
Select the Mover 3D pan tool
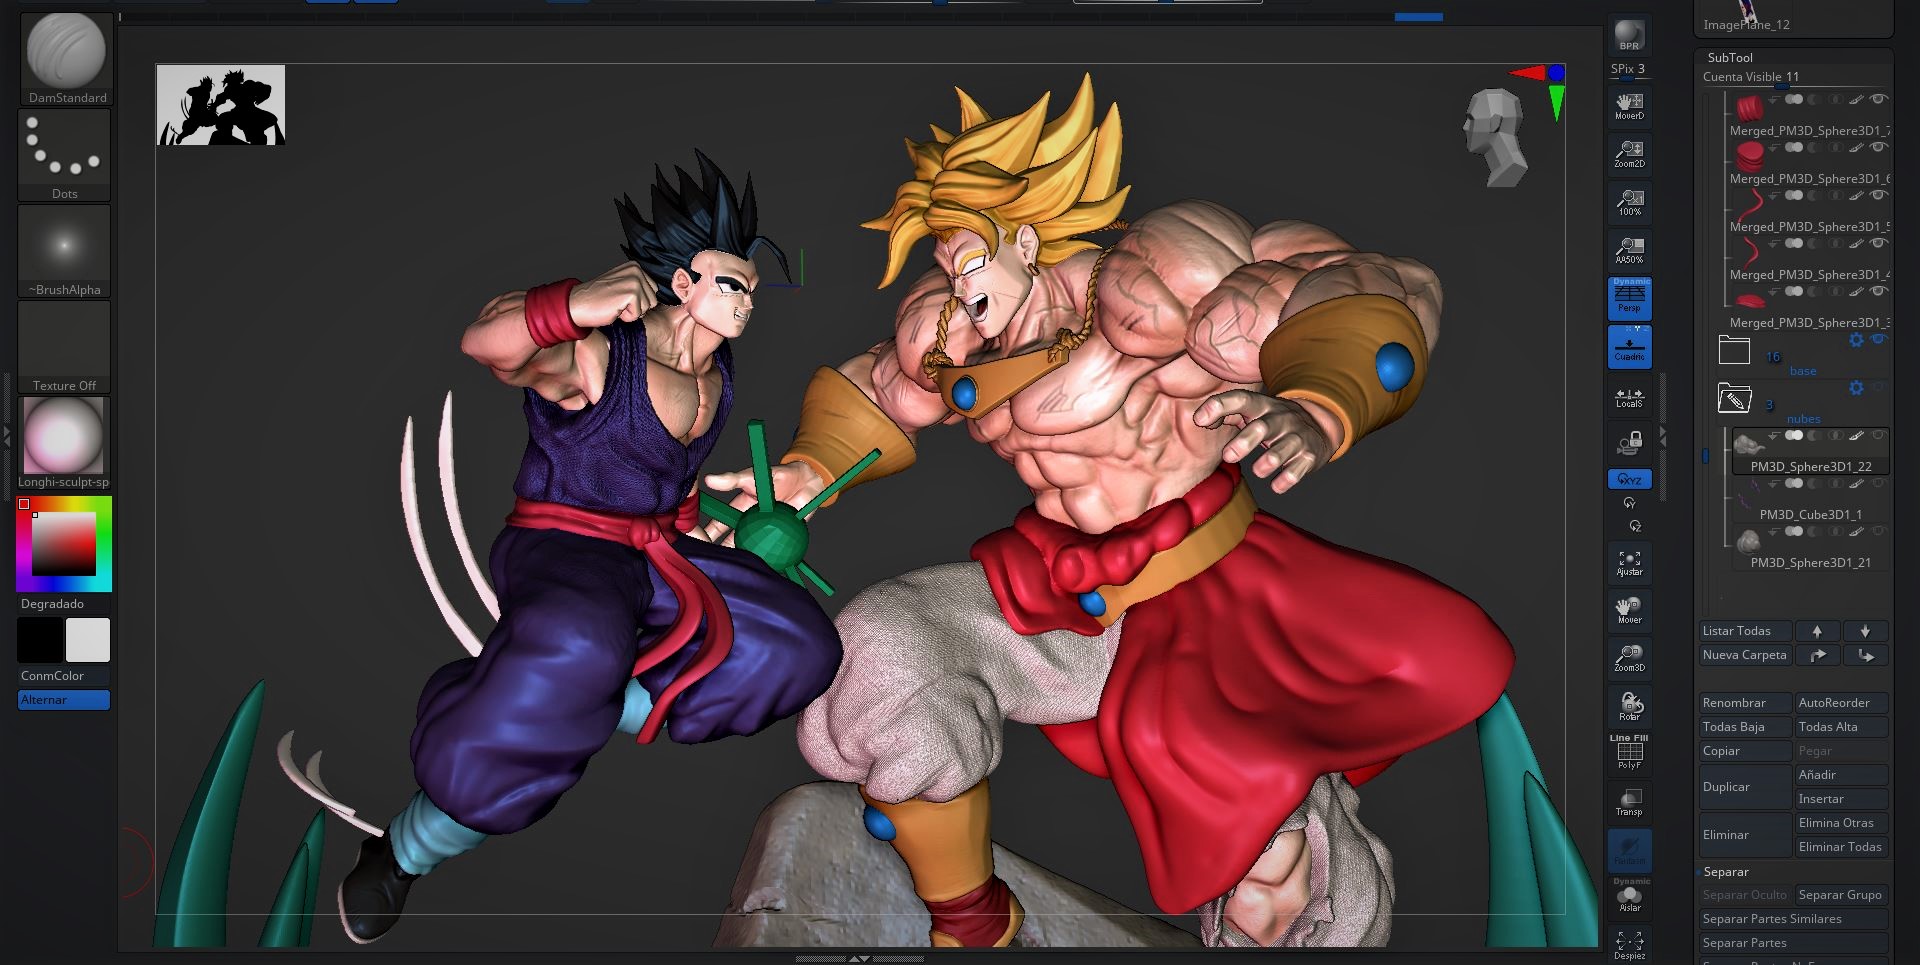pos(1630,610)
